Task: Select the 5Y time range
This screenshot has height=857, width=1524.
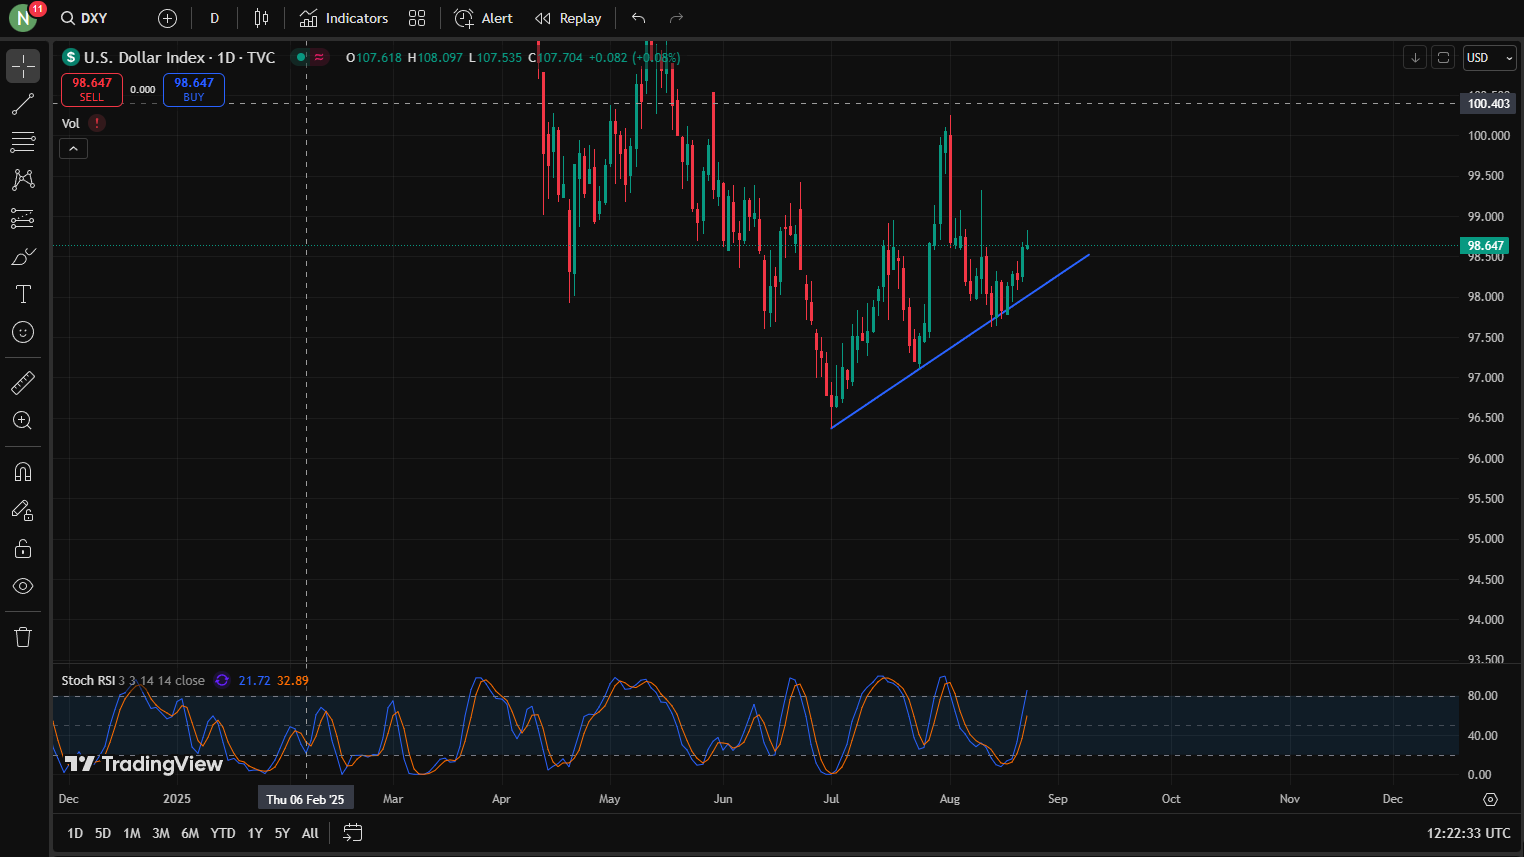Action: [282, 833]
